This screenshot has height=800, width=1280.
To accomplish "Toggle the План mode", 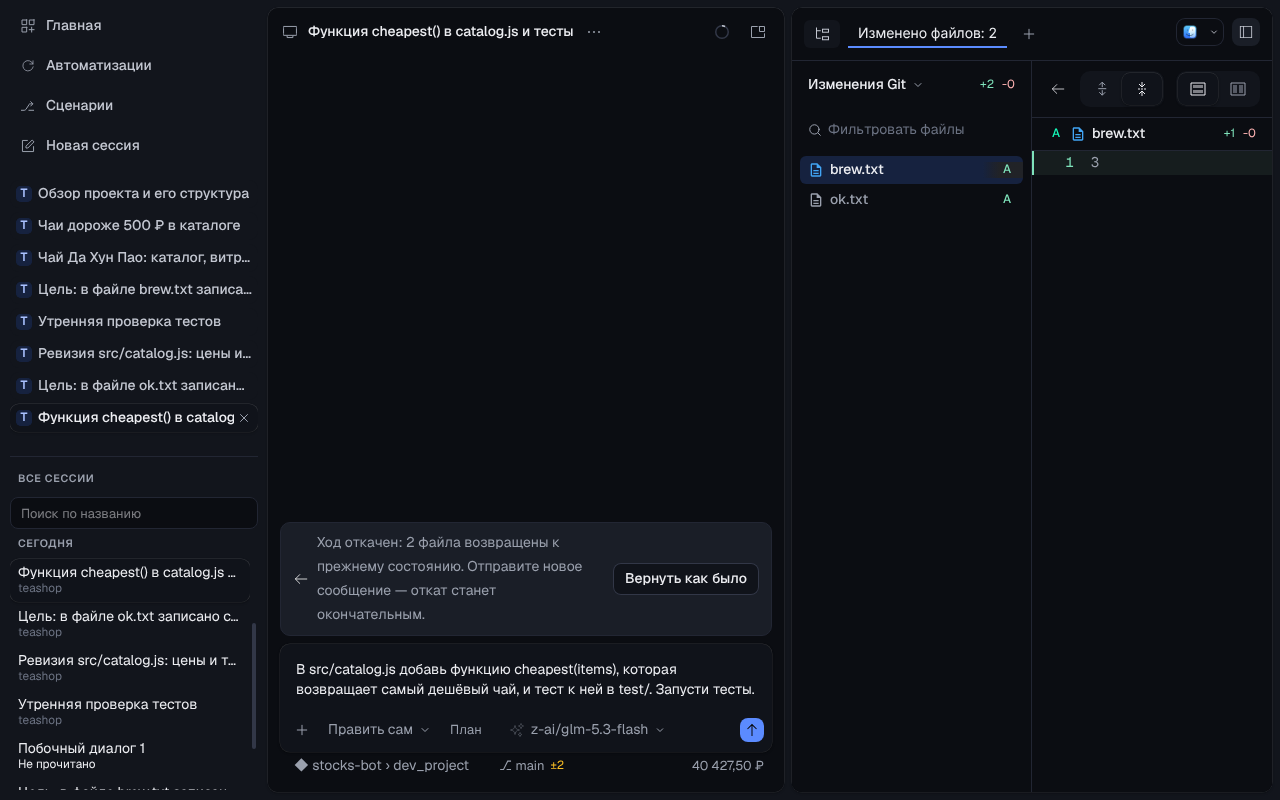I will 466,730.
